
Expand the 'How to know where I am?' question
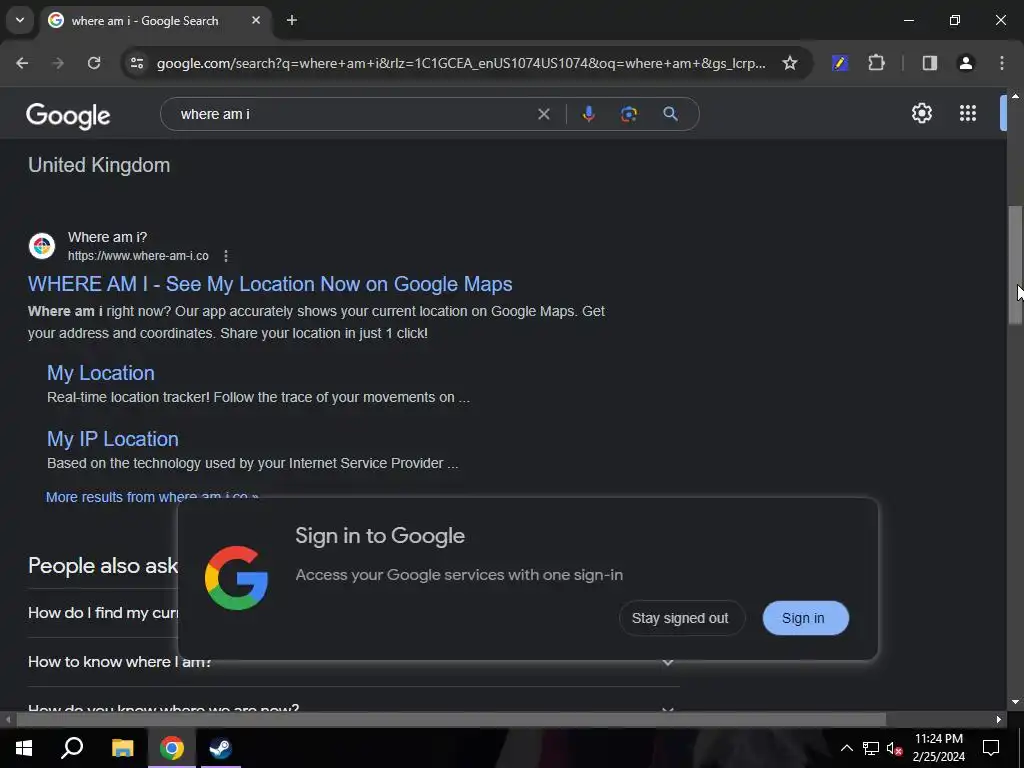click(x=667, y=662)
